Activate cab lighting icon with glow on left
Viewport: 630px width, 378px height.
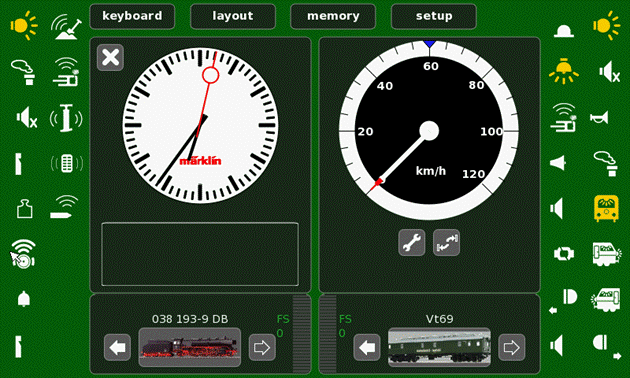pyautogui.click(x=605, y=300)
